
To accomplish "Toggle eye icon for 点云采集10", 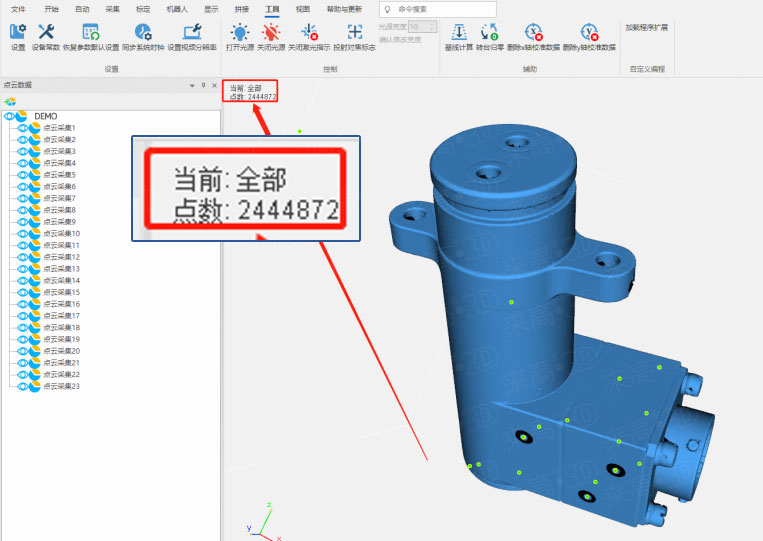I will tap(23, 233).
